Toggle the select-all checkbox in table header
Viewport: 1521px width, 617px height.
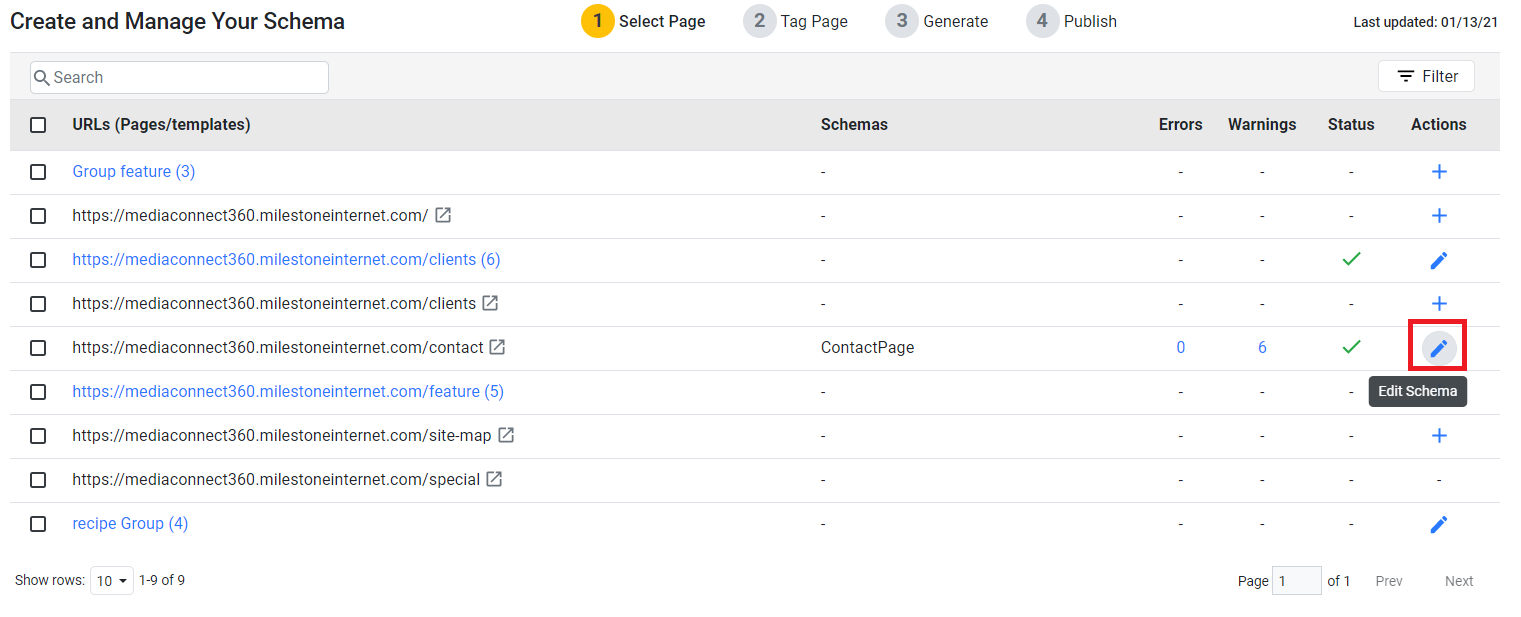click(x=38, y=125)
